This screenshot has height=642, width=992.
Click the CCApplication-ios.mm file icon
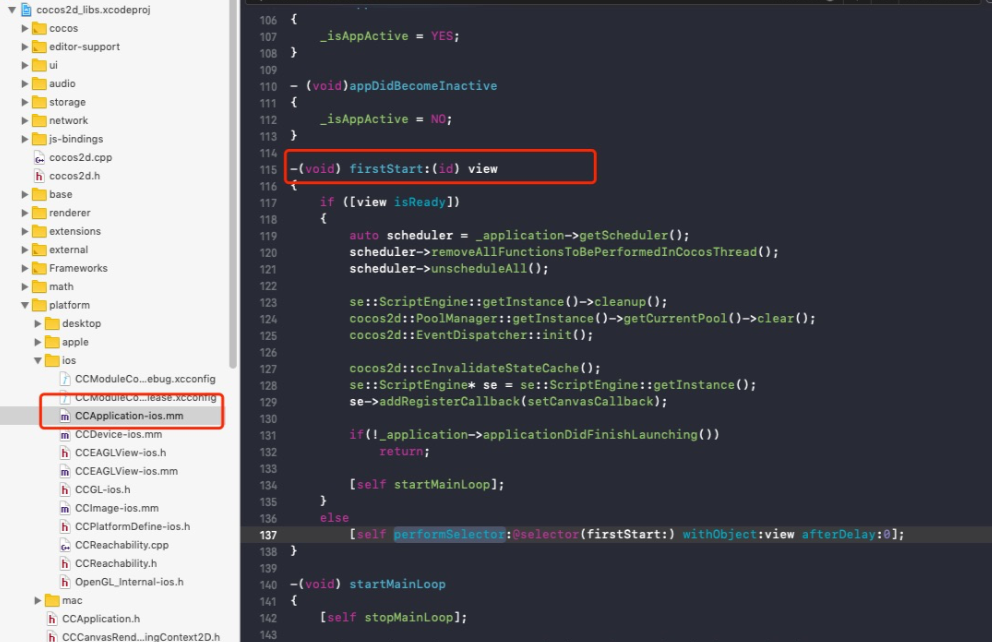click(x=65, y=416)
